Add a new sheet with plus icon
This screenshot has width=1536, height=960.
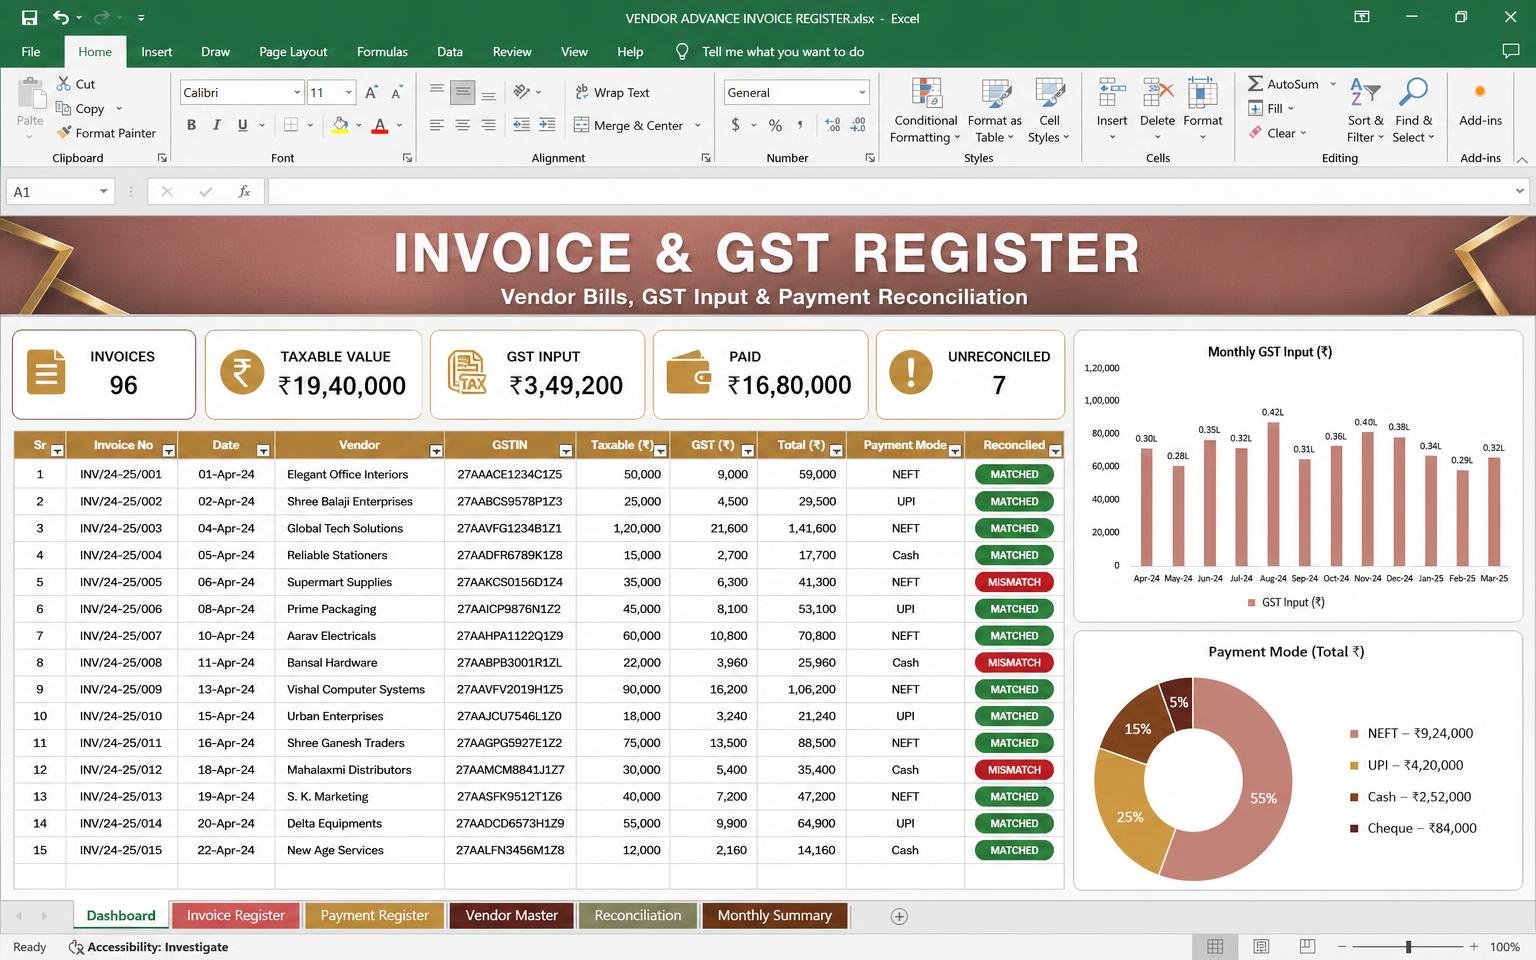tap(899, 916)
